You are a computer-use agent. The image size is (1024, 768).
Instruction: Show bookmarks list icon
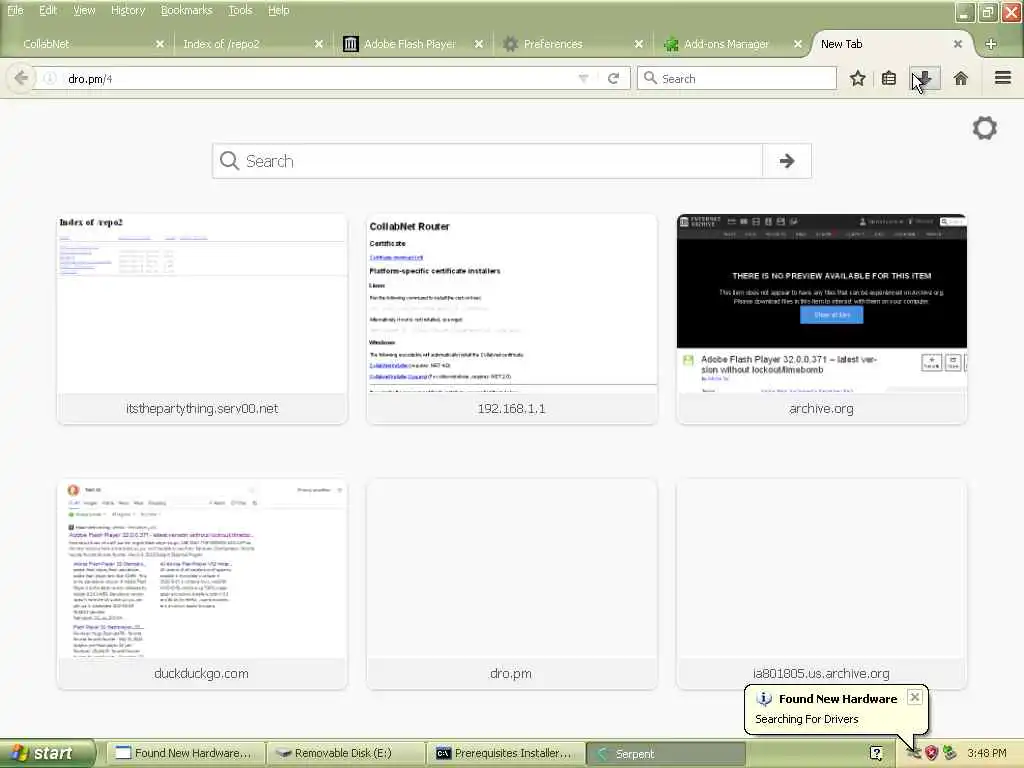pyautogui.click(x=889, y=78)
